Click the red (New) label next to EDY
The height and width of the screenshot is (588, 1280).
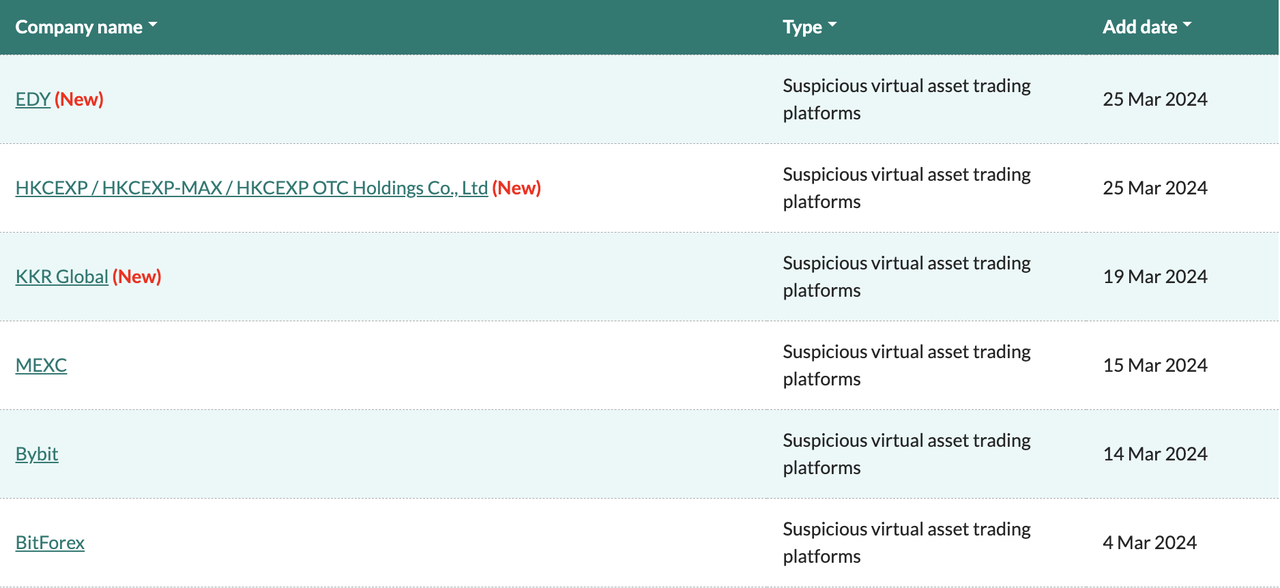click(79, 99)
